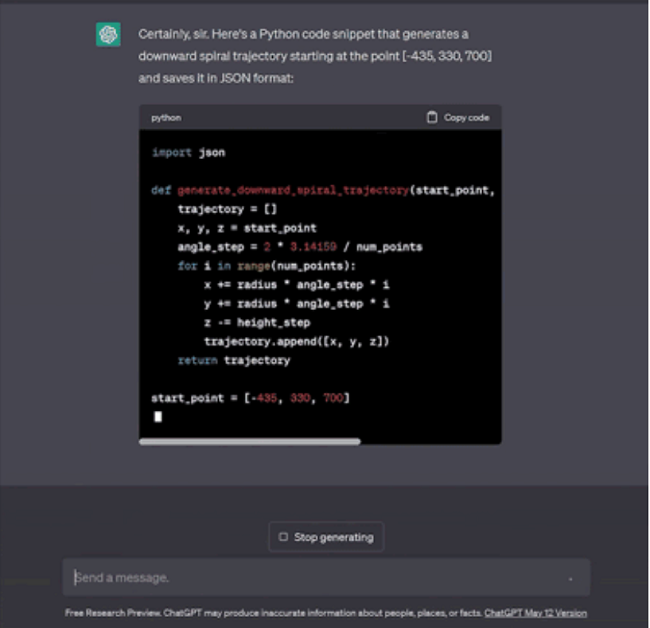Click the ChatGPT logo avatar icon
This screenshot has height=628, width=650.
coord(108,35)
